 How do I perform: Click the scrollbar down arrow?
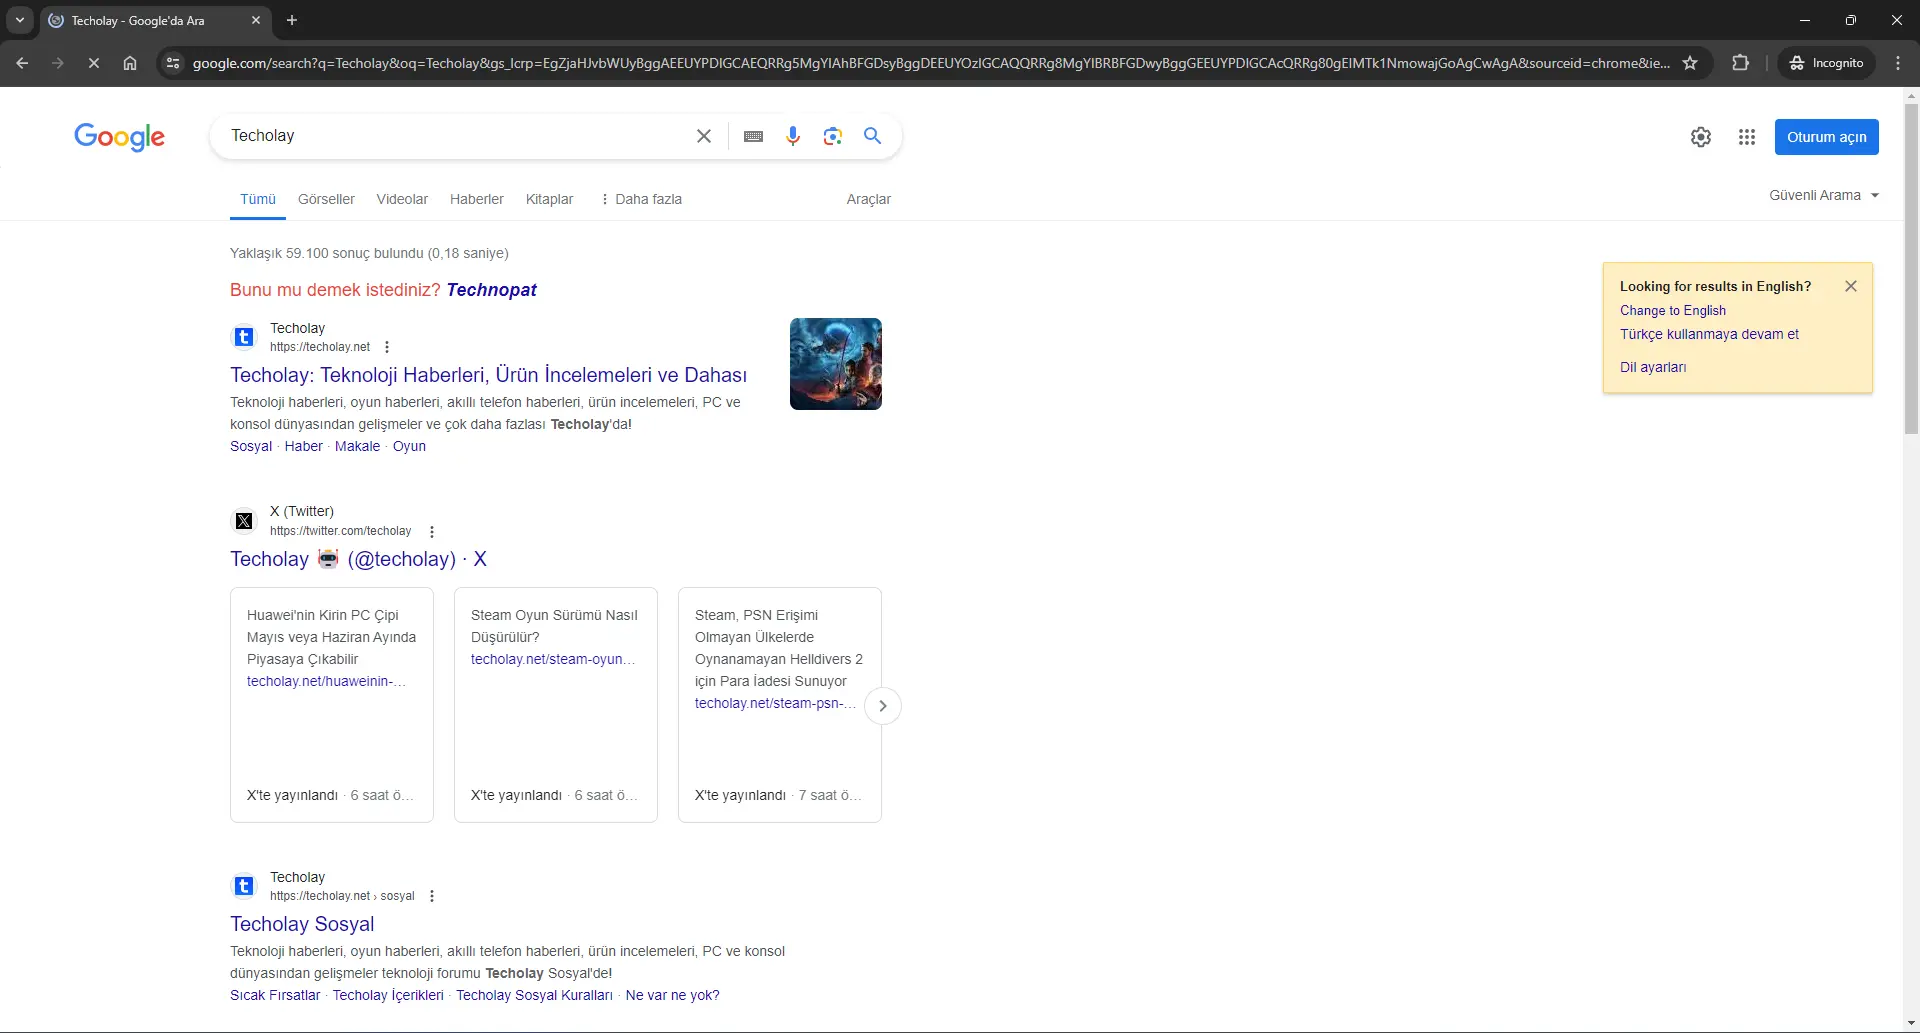coord(1911,1024)
